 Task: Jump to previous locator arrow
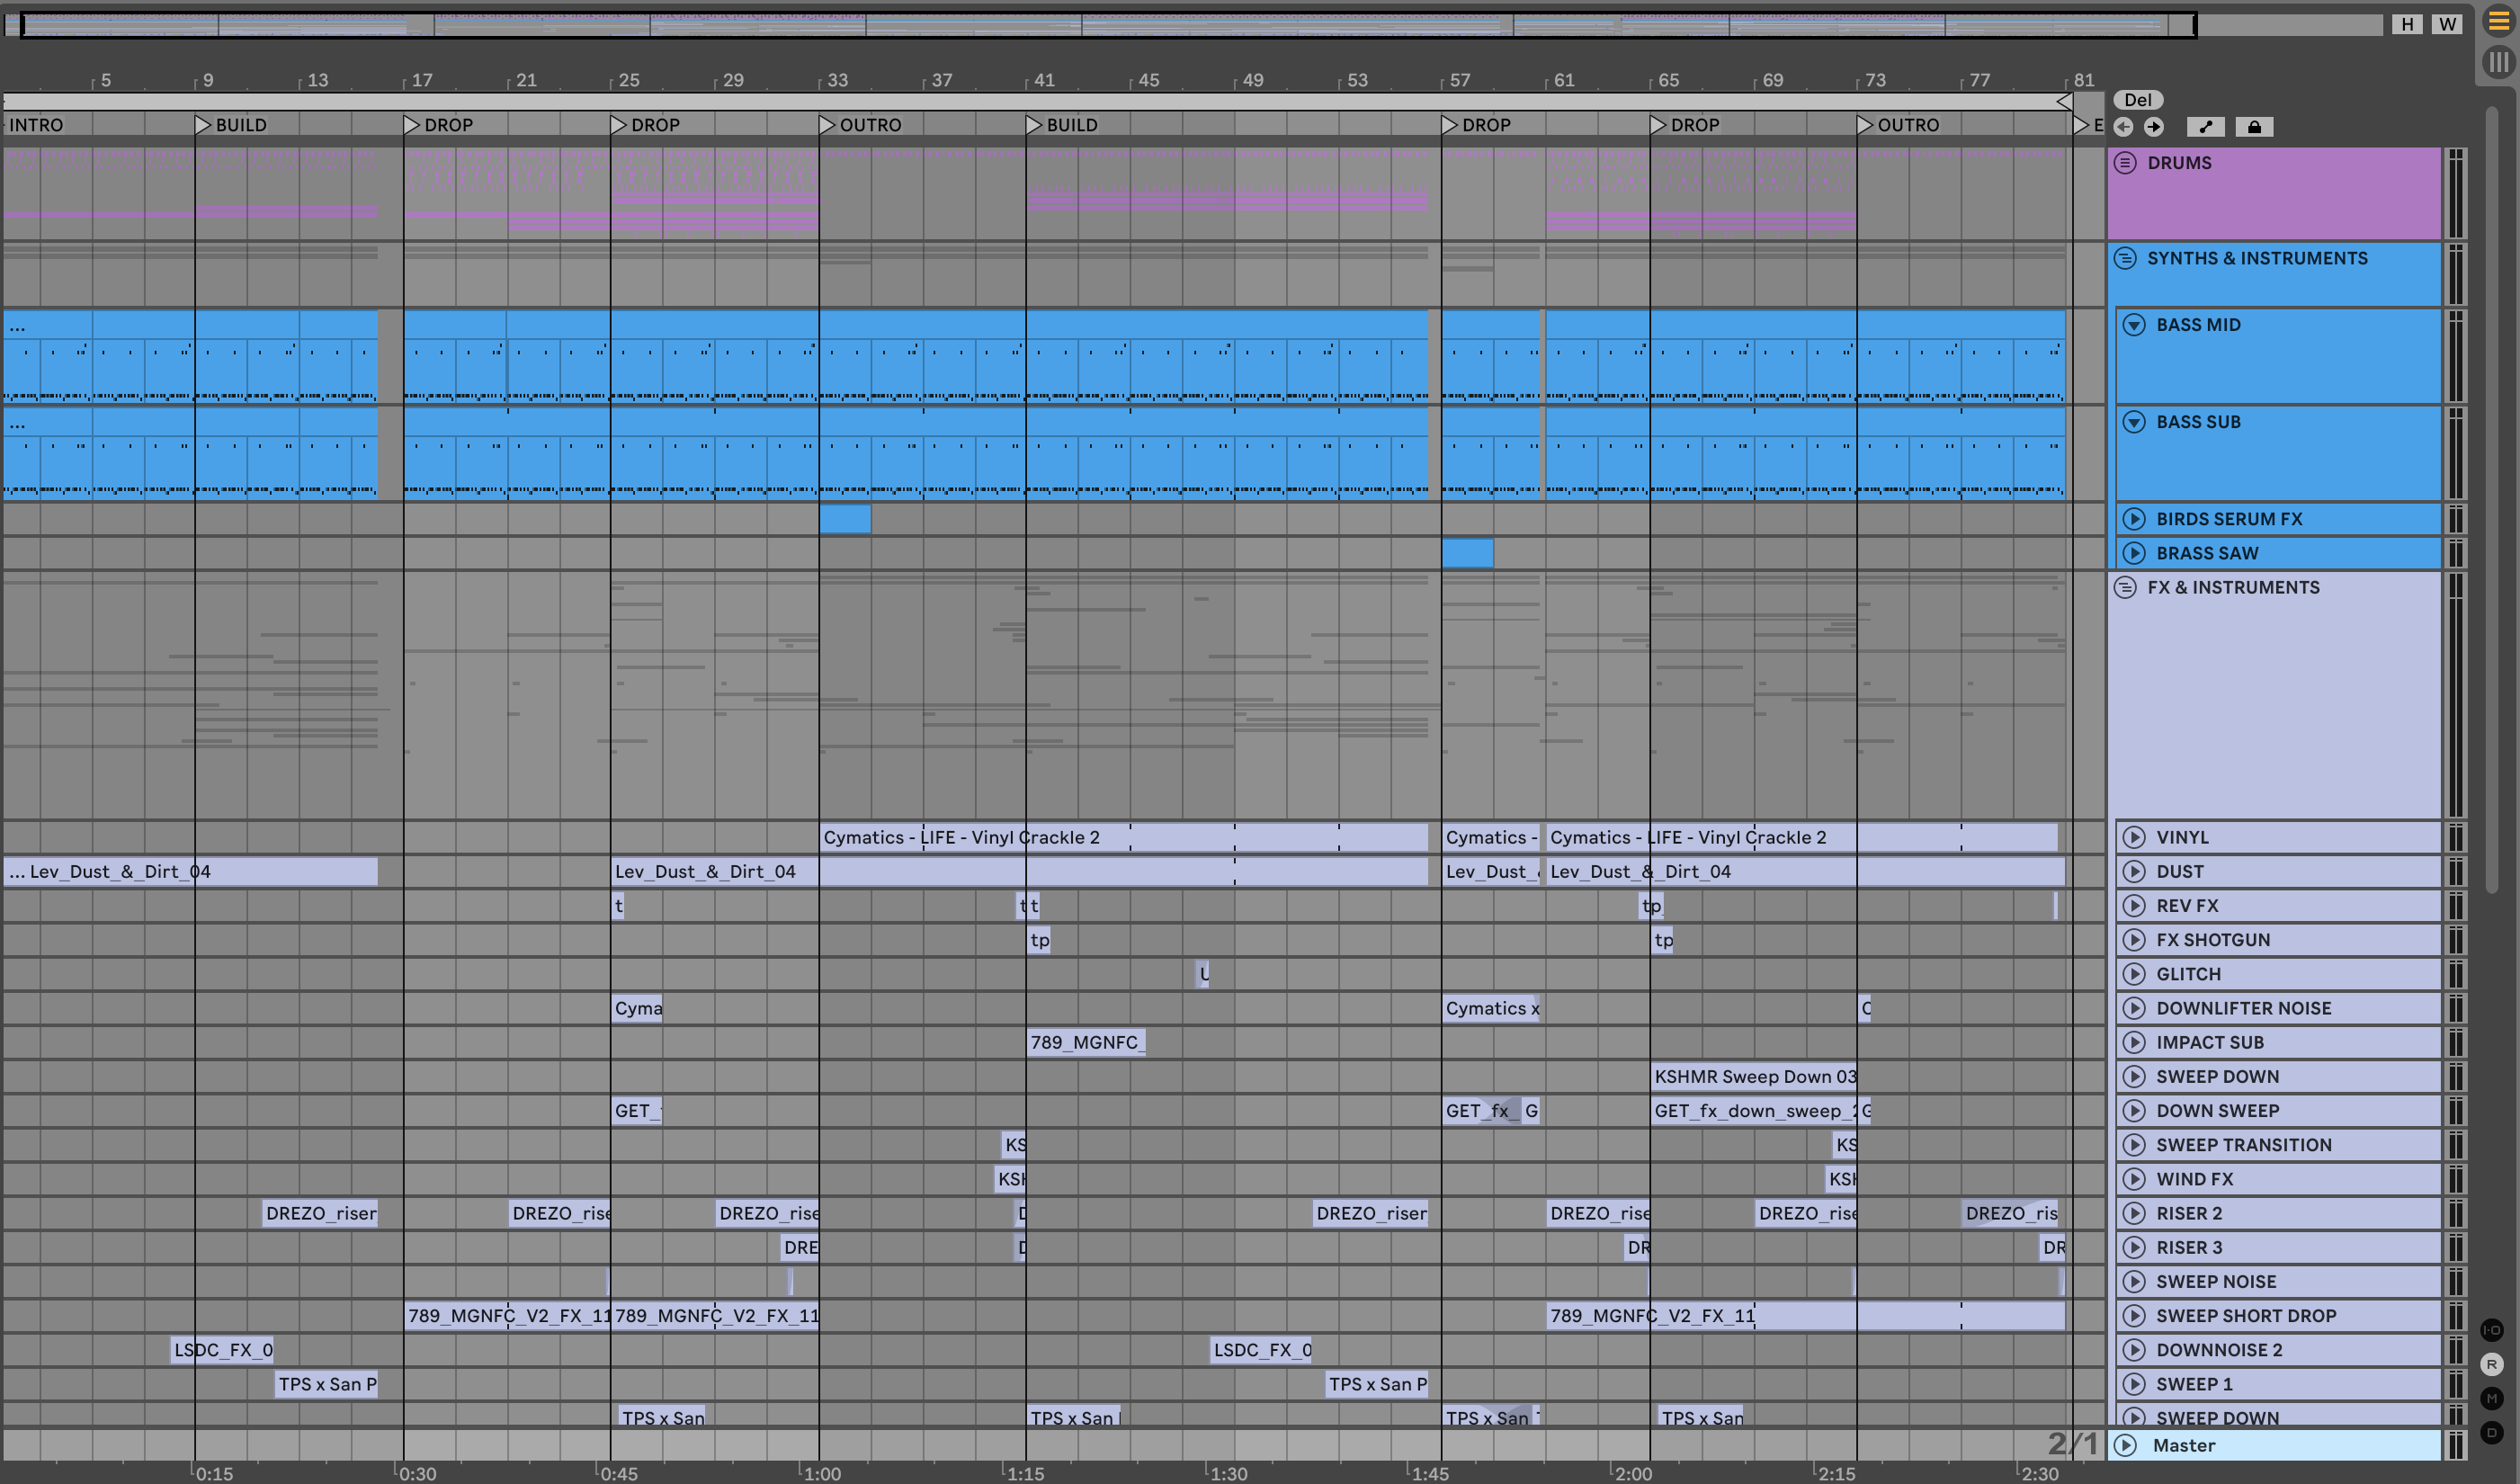pyautogui.click(x=2123, y=127)
